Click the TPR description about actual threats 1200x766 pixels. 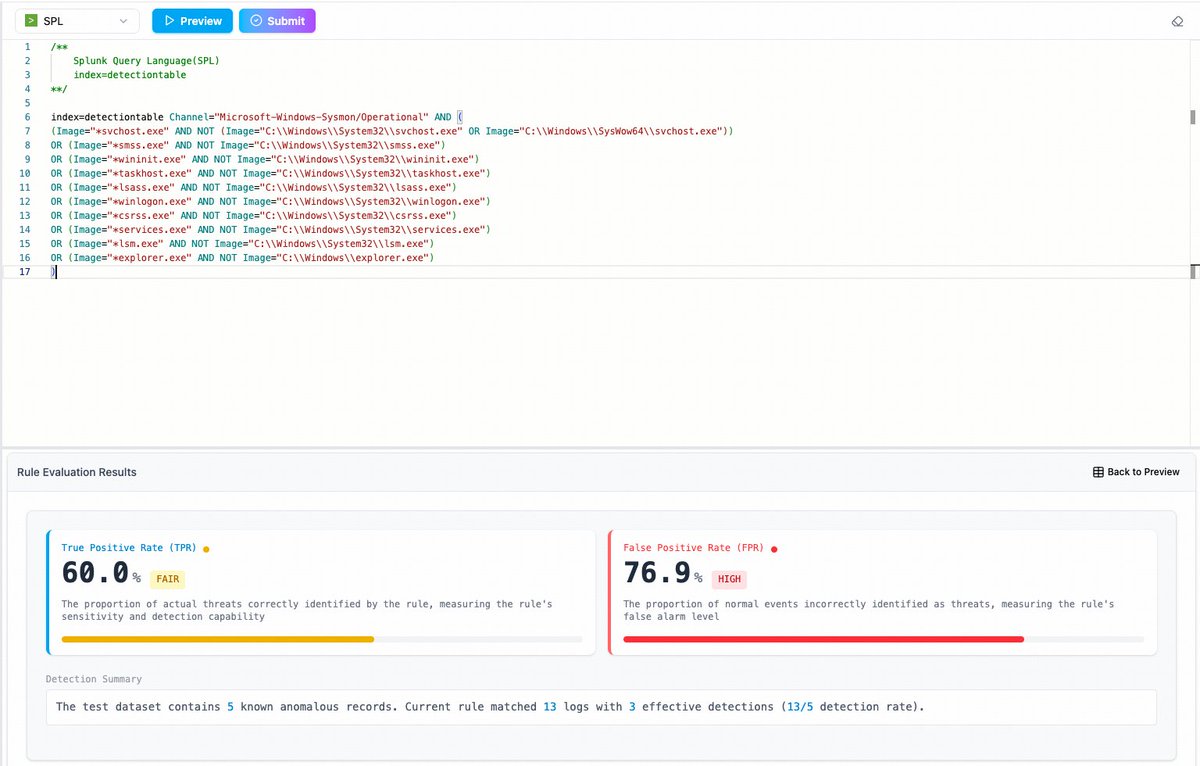(x=307, y=610)
